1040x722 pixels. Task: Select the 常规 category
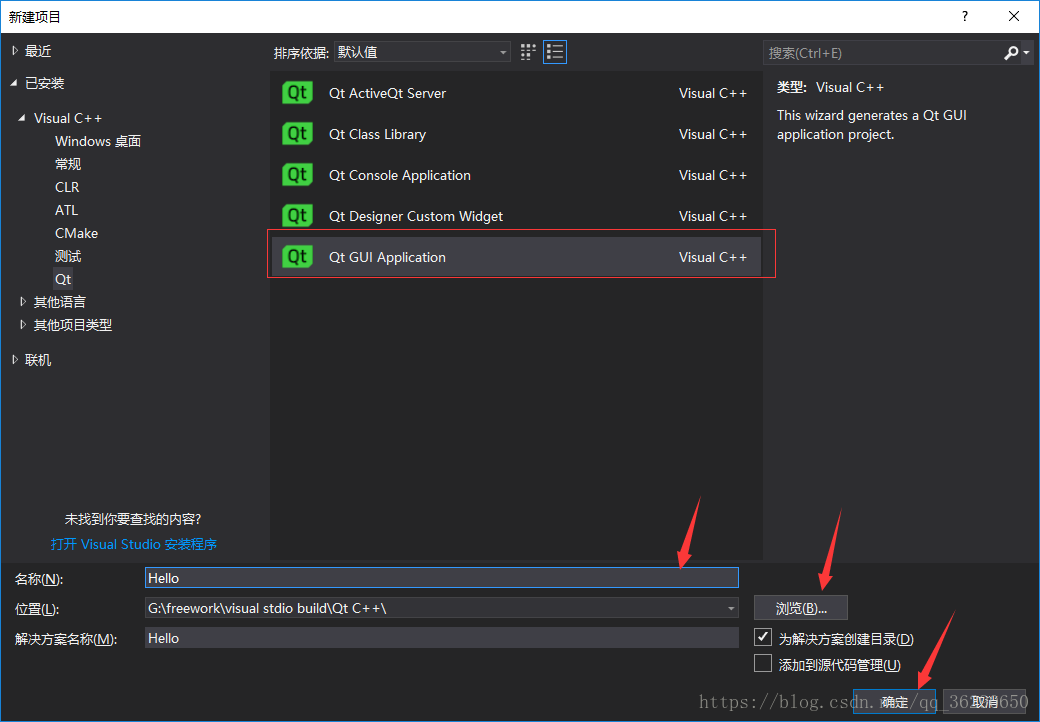point(68,164)
